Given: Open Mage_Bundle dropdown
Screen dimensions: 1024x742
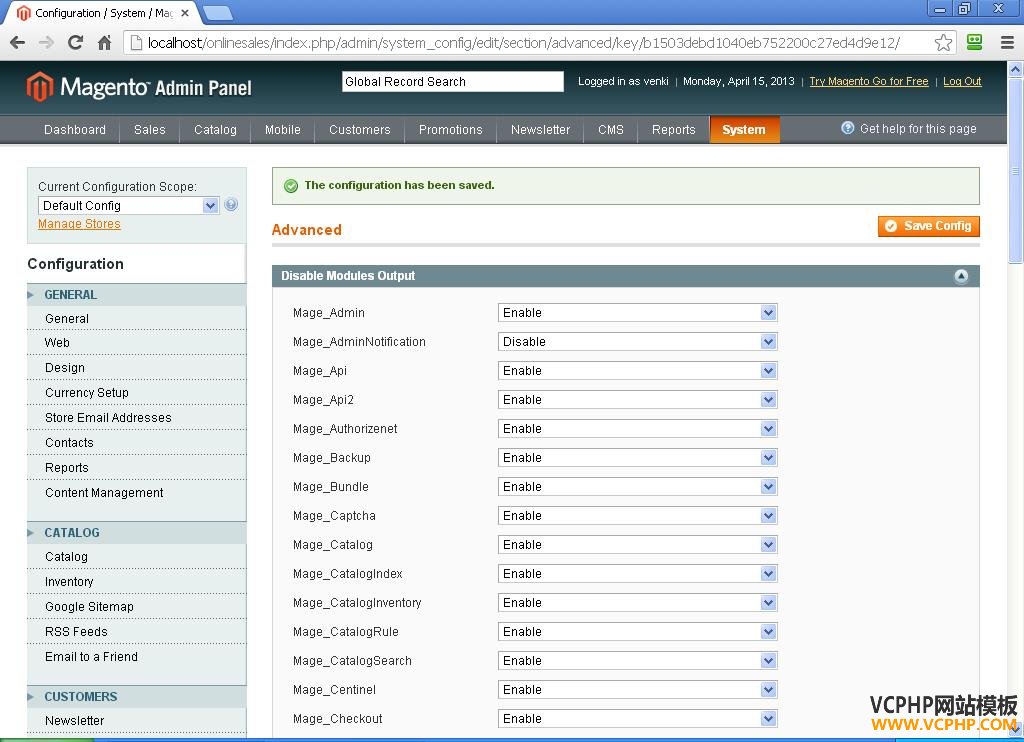Looking at the screenshot, I should coord(637,487).
